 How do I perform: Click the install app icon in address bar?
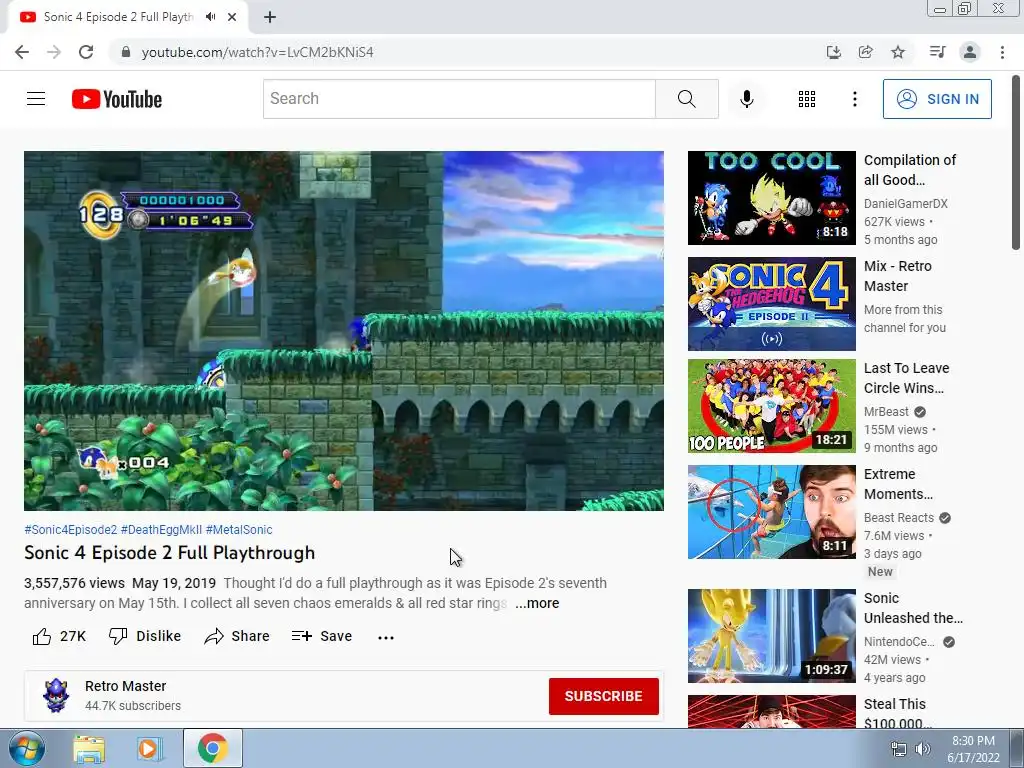point(833,52)
